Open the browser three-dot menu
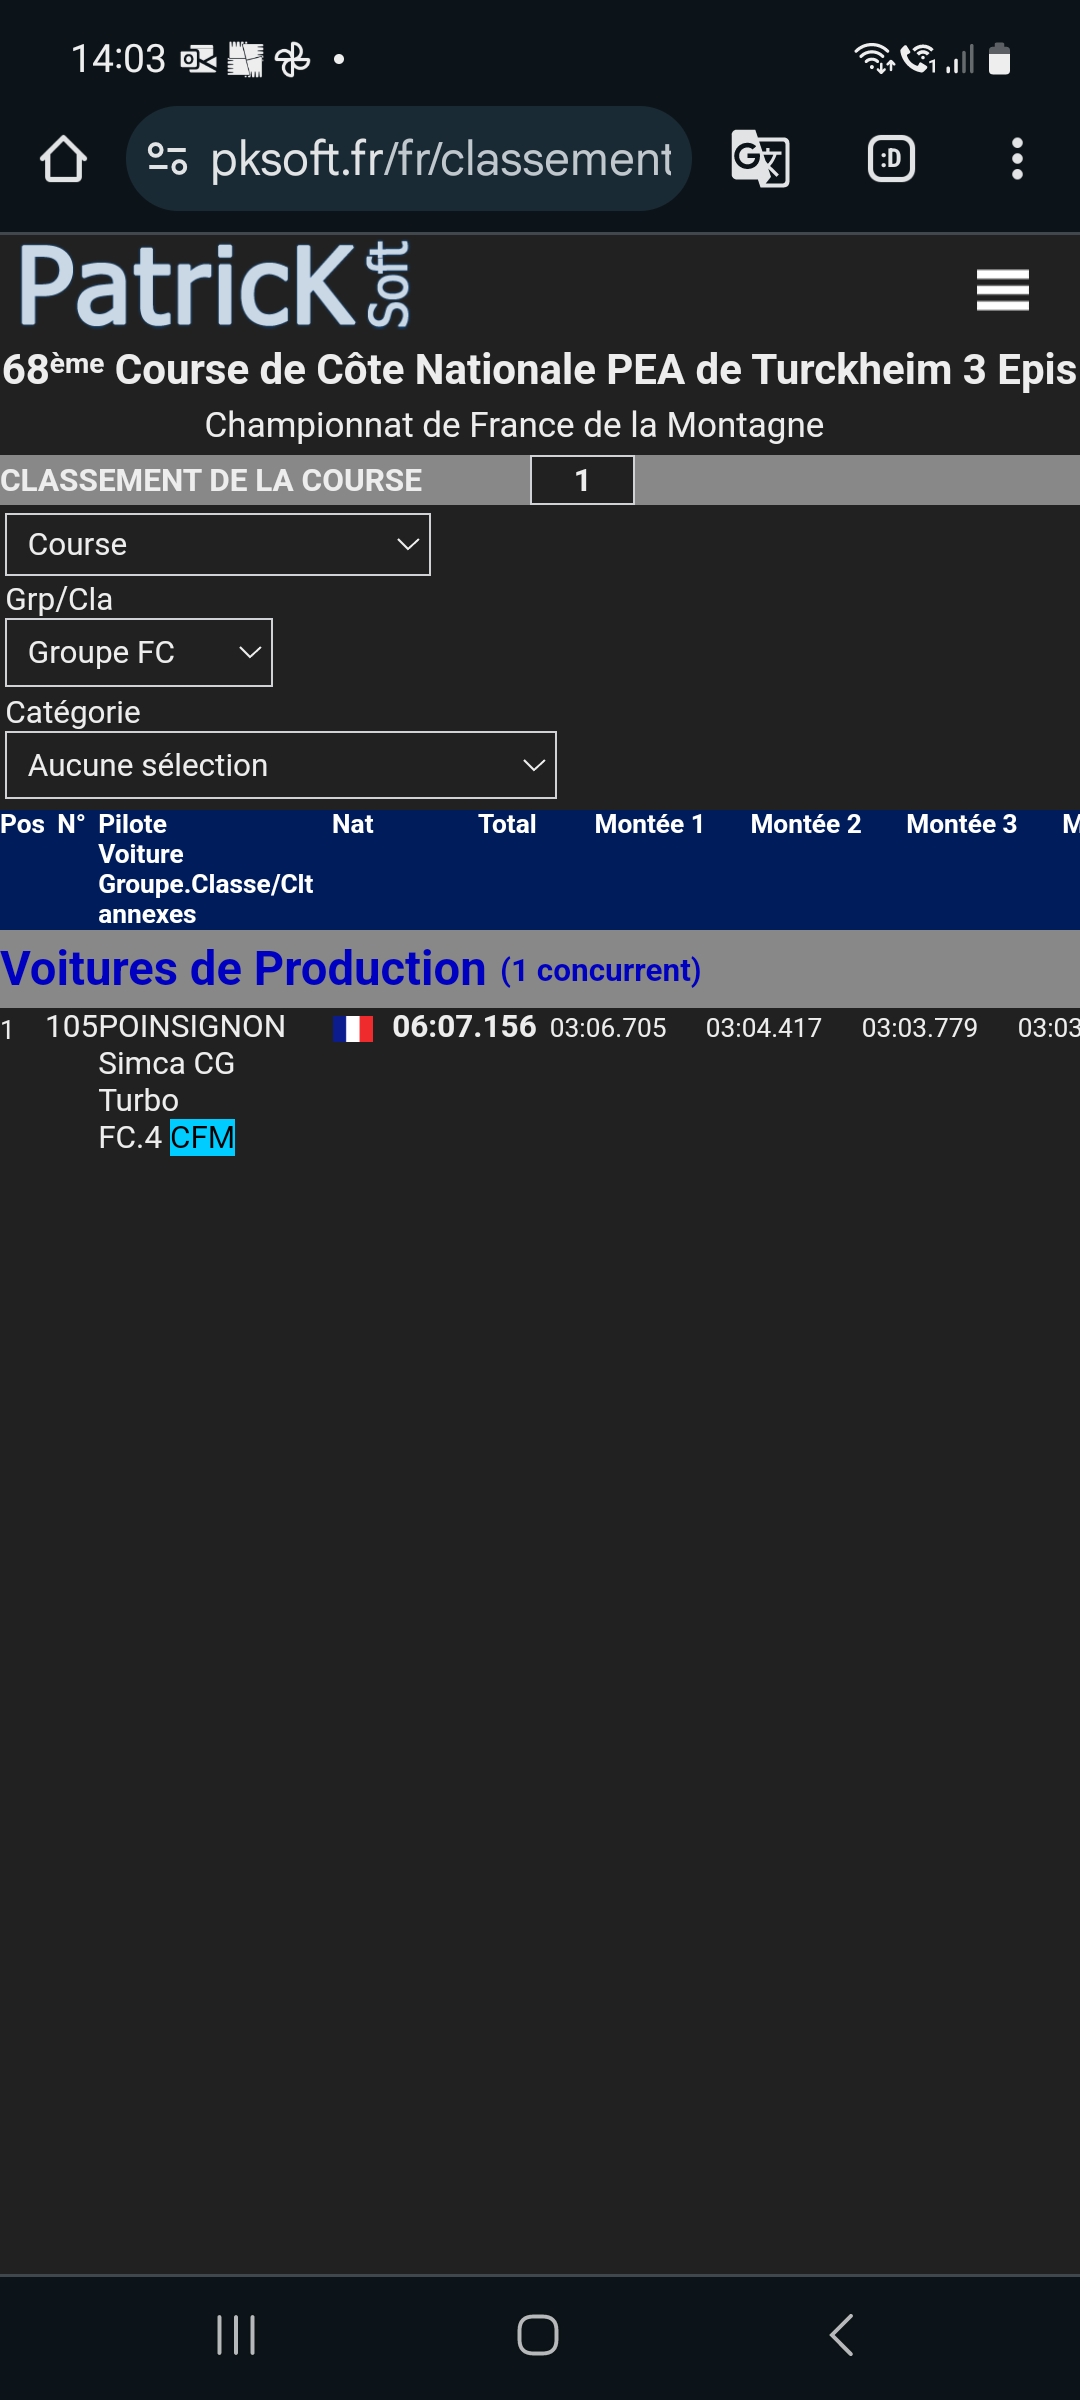The image size is (1080, 2400). coord(1017,159)
